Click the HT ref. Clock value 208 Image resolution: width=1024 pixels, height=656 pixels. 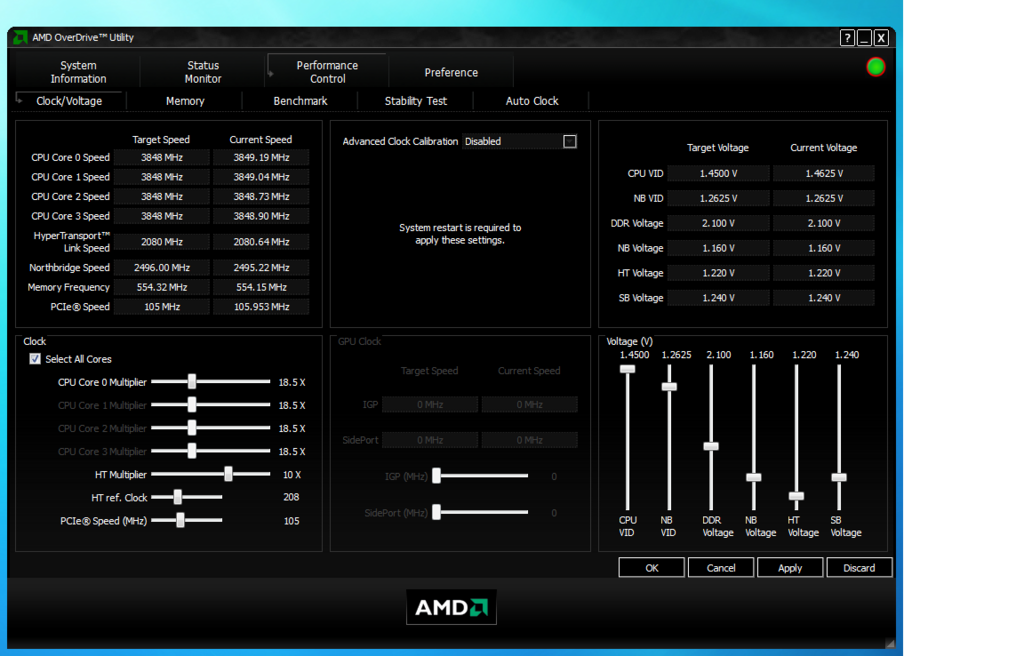pyautogui.click(x=291, y=497)
